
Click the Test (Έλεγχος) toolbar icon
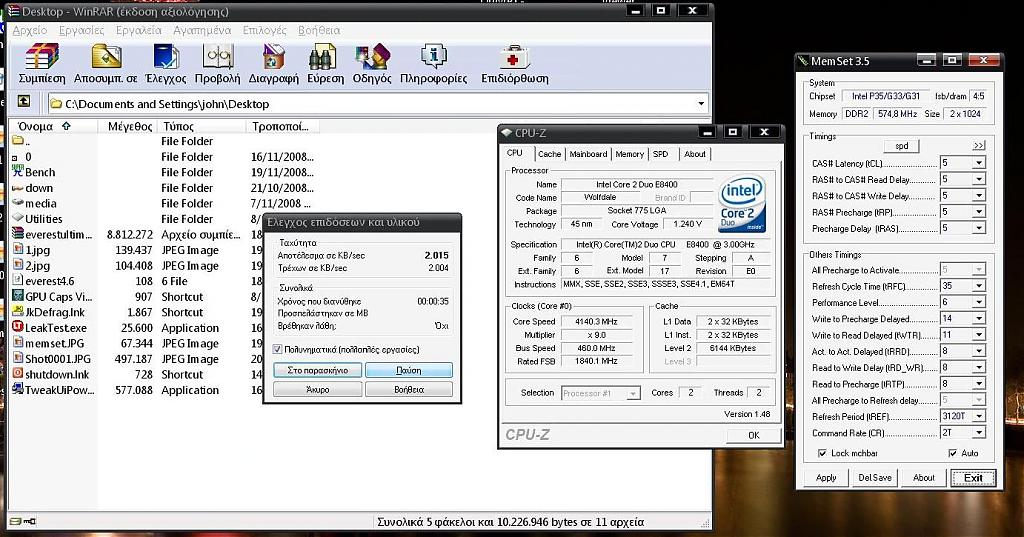pyautogui.click(x=166, y=57)
